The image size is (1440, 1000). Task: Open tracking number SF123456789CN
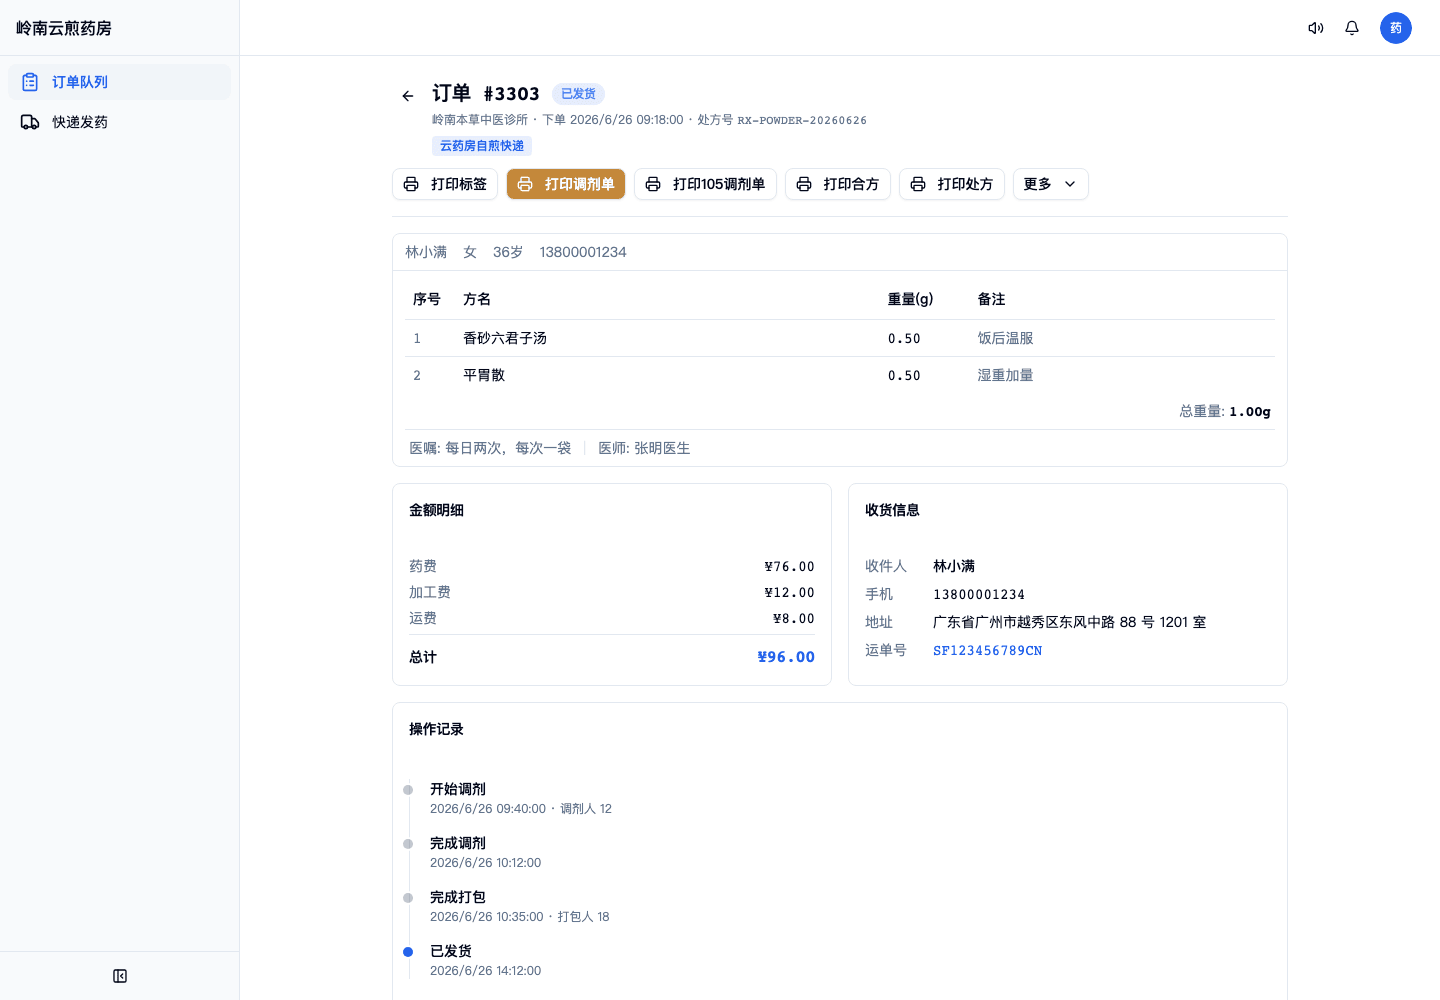987,651
